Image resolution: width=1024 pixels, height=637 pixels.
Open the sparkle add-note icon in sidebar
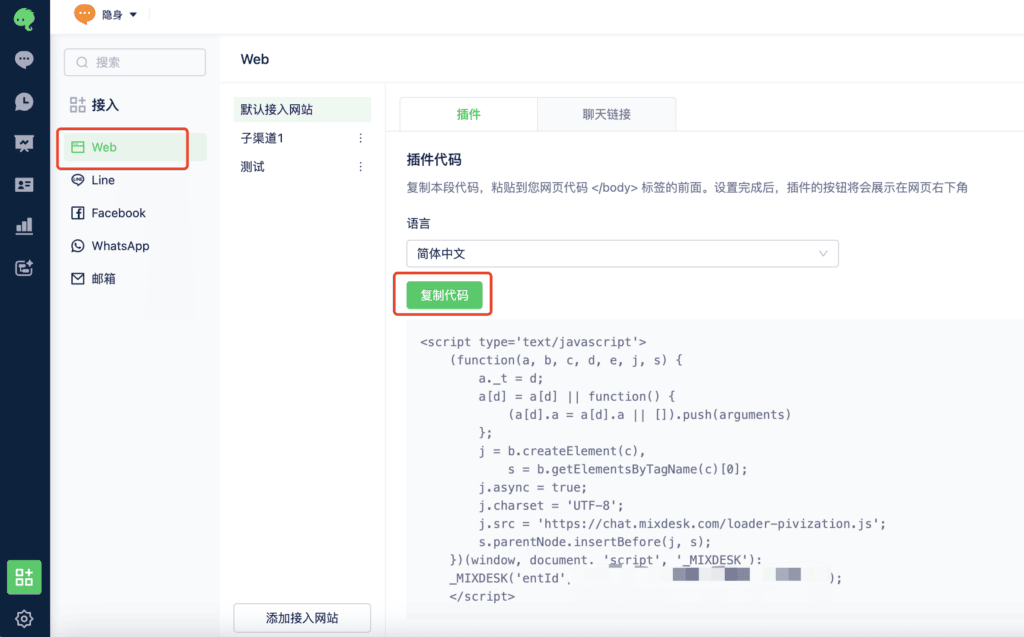pos(24,268)
